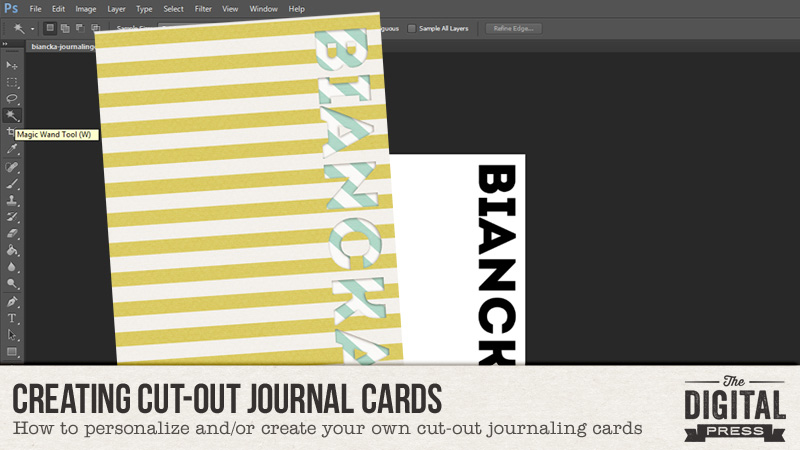Open the File menu

click(35, 9)
